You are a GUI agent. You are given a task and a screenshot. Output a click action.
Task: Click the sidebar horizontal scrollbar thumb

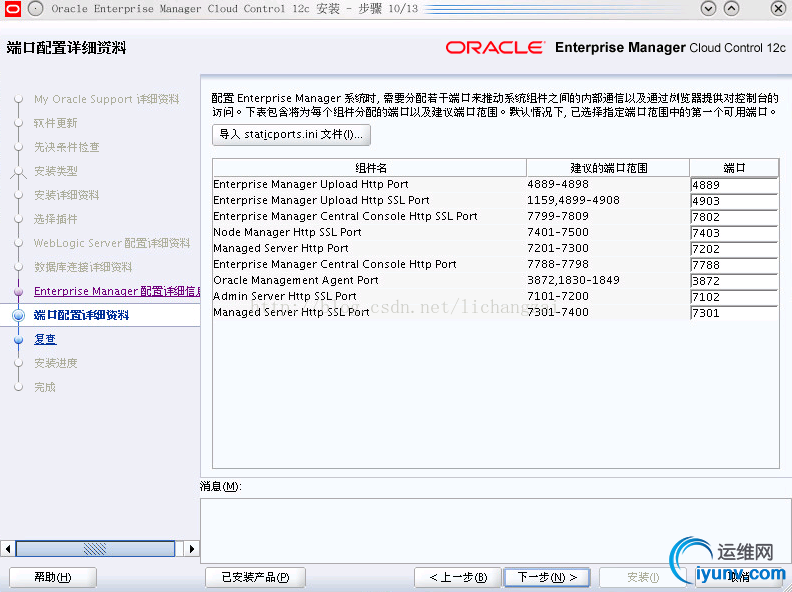95,549
